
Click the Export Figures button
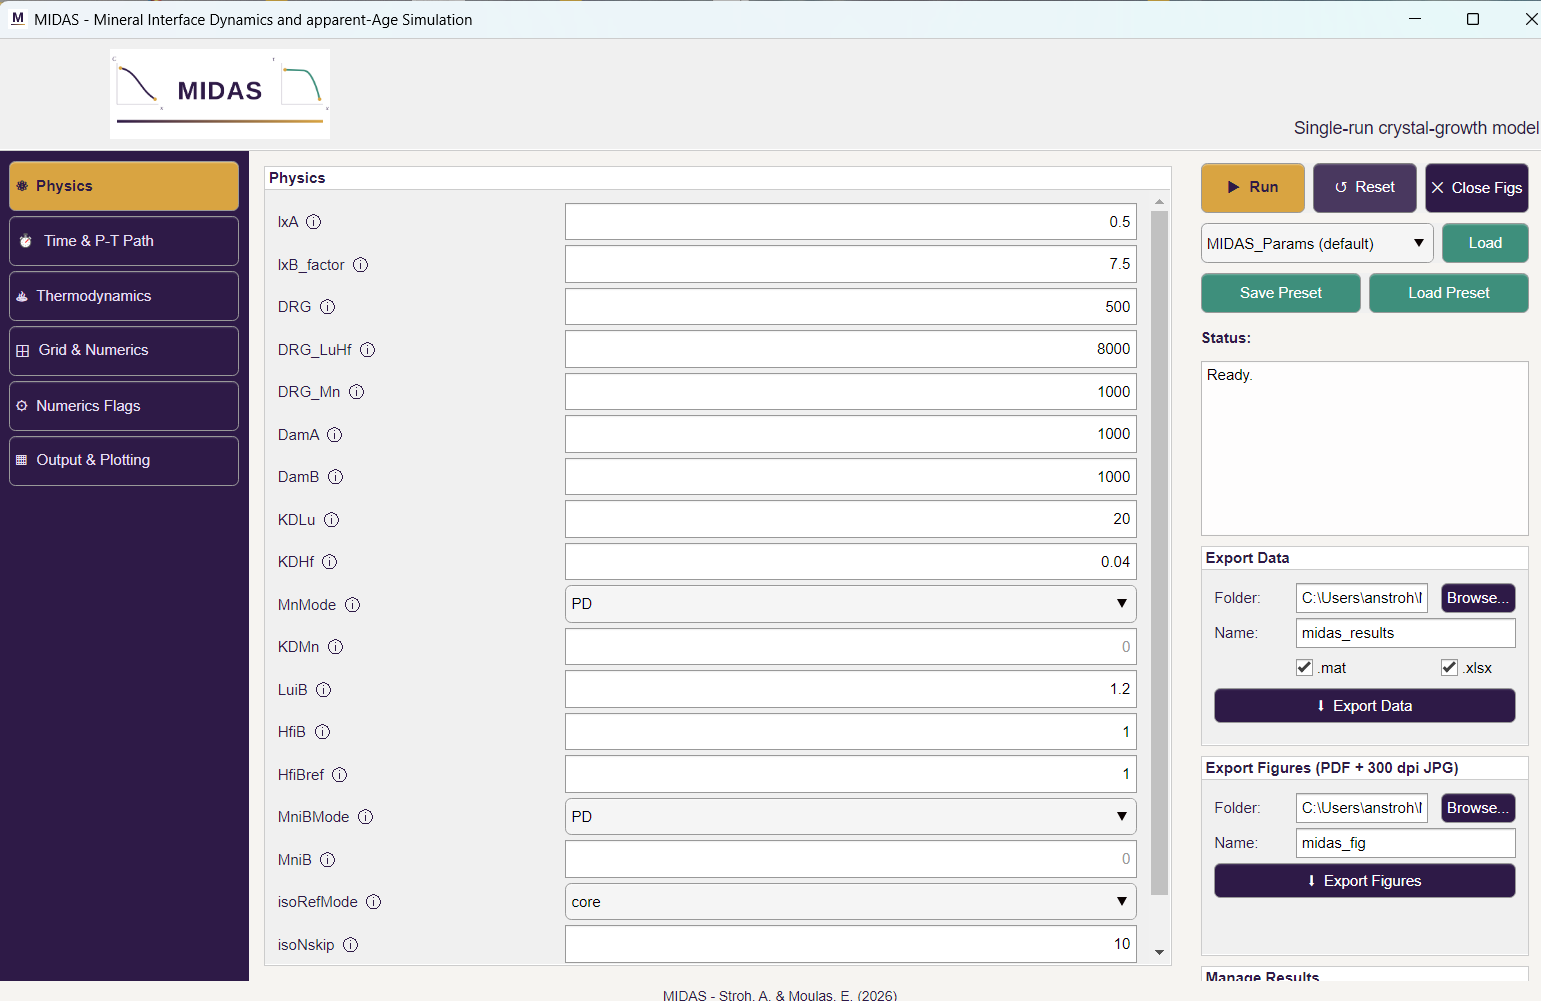click(x=1365, y=881)
